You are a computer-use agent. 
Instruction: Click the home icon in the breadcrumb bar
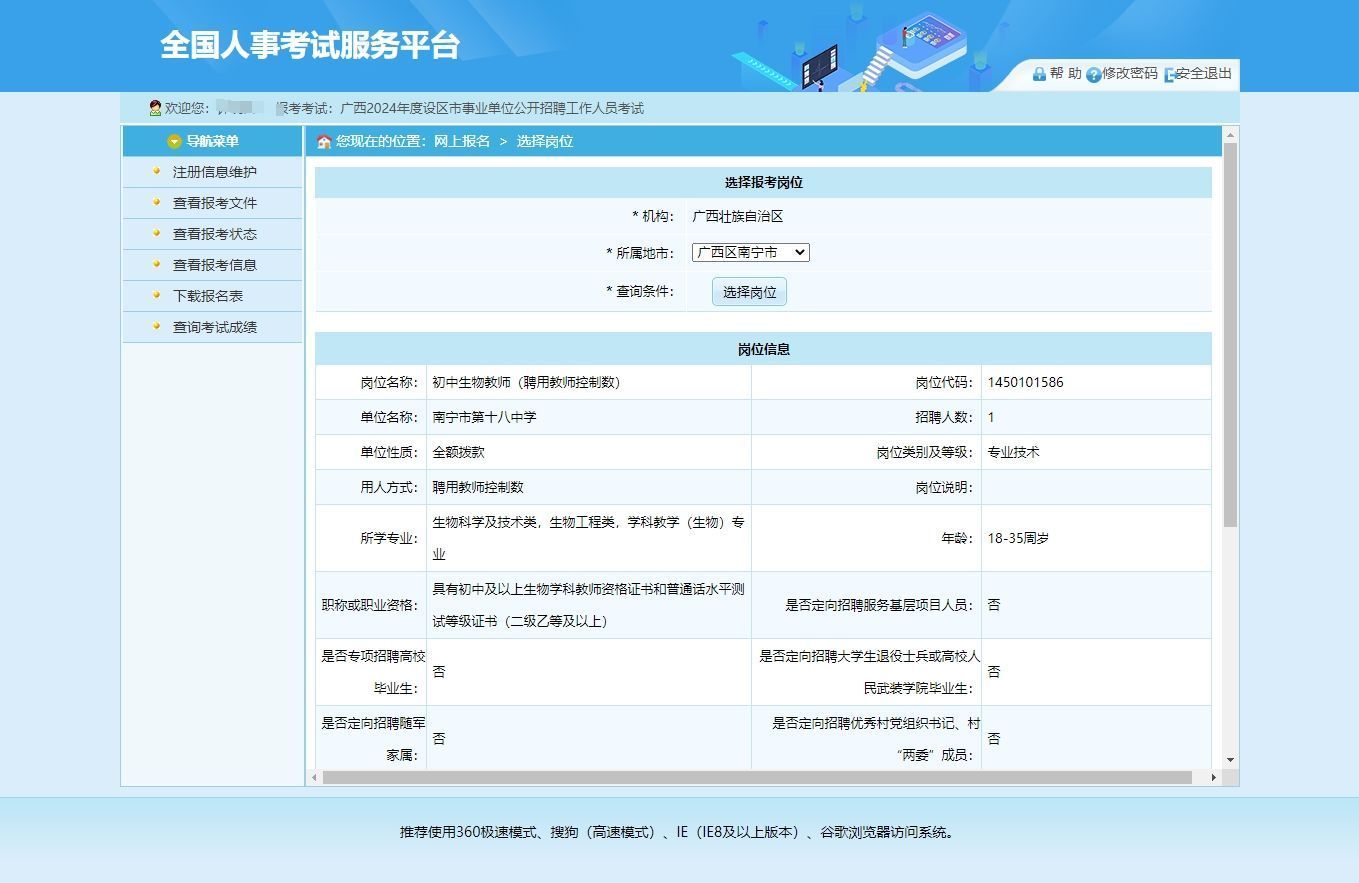pos(324,142)
